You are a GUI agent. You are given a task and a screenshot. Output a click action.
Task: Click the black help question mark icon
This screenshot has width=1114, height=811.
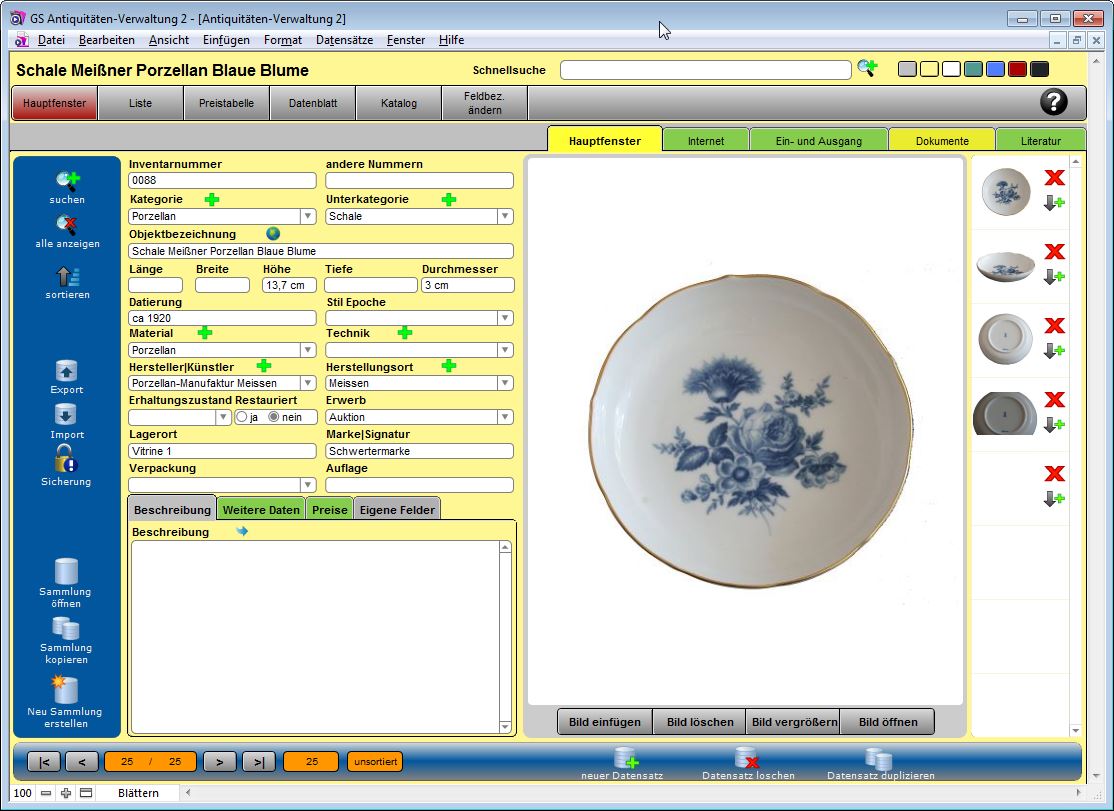pos(1053,102)
